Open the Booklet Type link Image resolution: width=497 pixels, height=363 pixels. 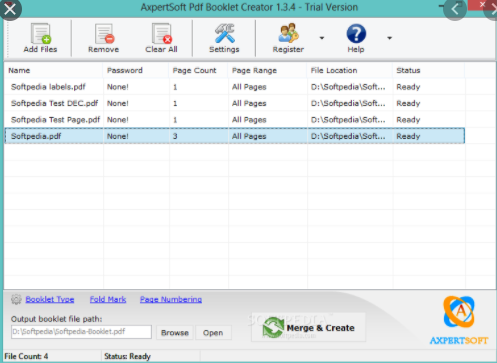click(50, 299)
